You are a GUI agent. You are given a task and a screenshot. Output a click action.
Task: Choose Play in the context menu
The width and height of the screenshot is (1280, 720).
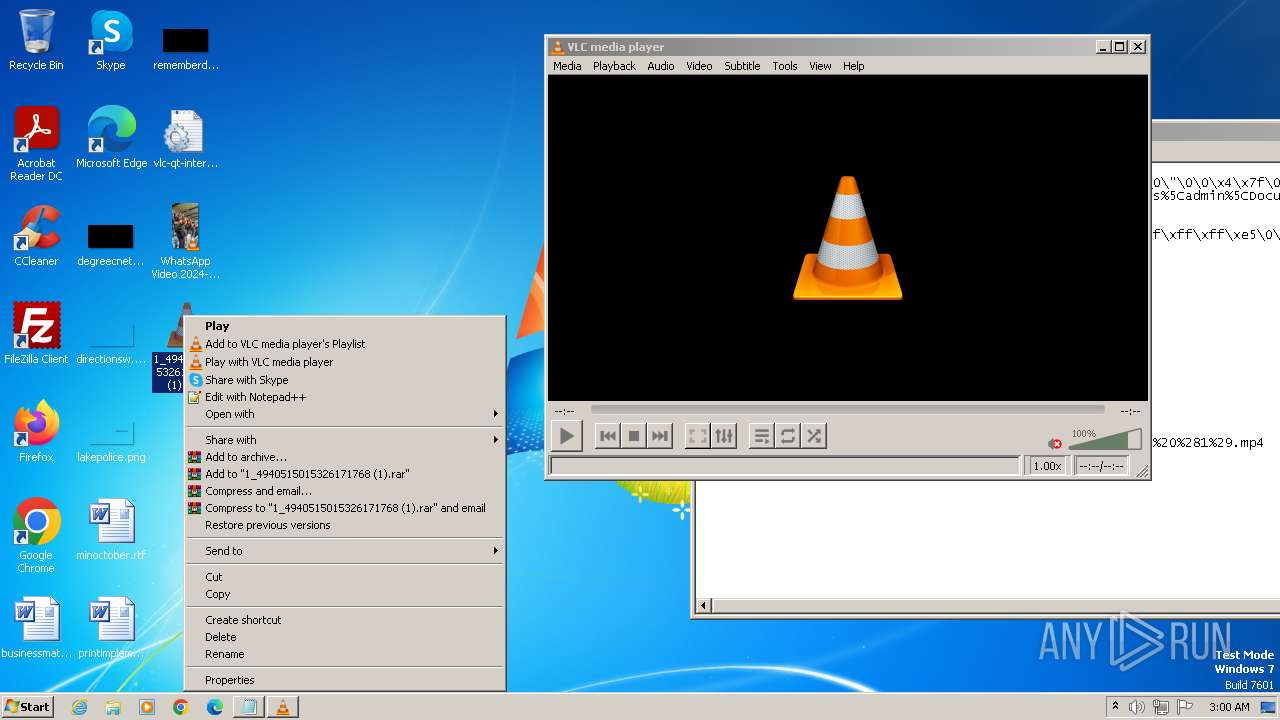pos(345,326)
